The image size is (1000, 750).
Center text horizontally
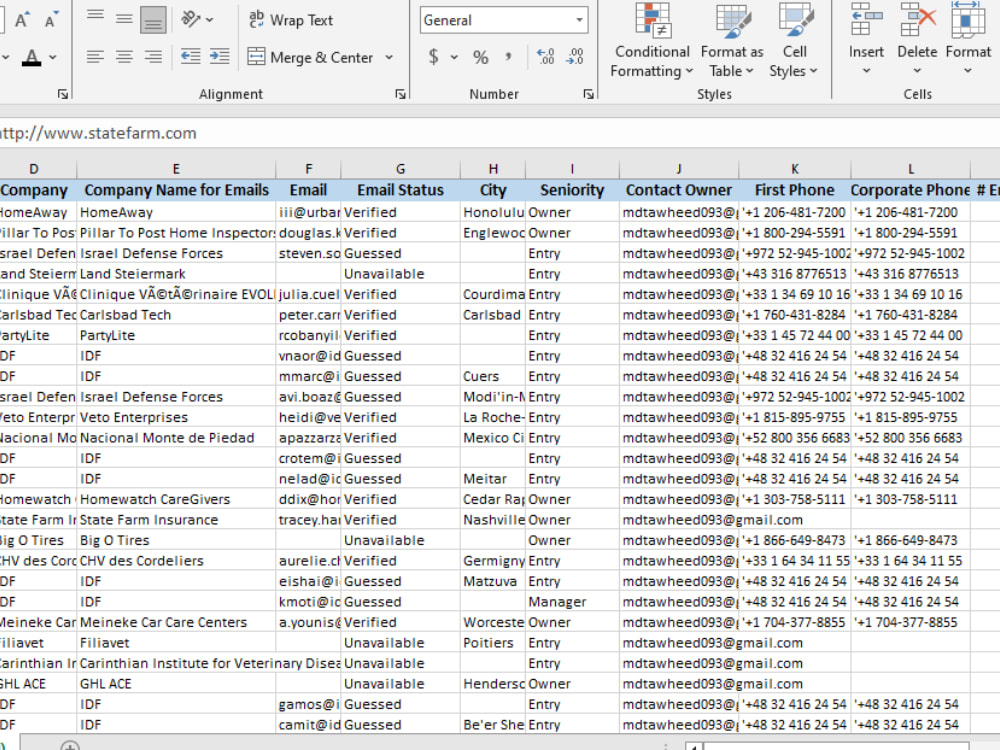coord(124,57)
